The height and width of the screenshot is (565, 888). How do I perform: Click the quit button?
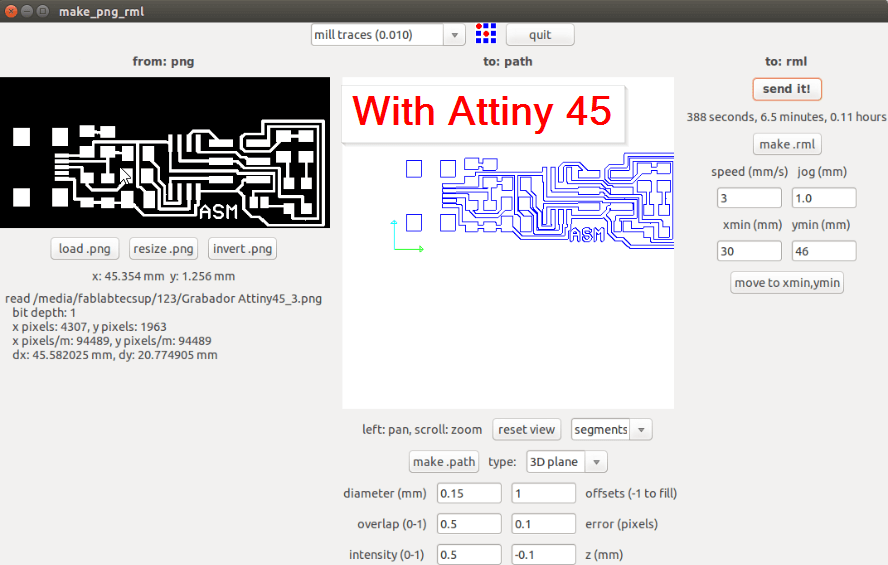540,35
